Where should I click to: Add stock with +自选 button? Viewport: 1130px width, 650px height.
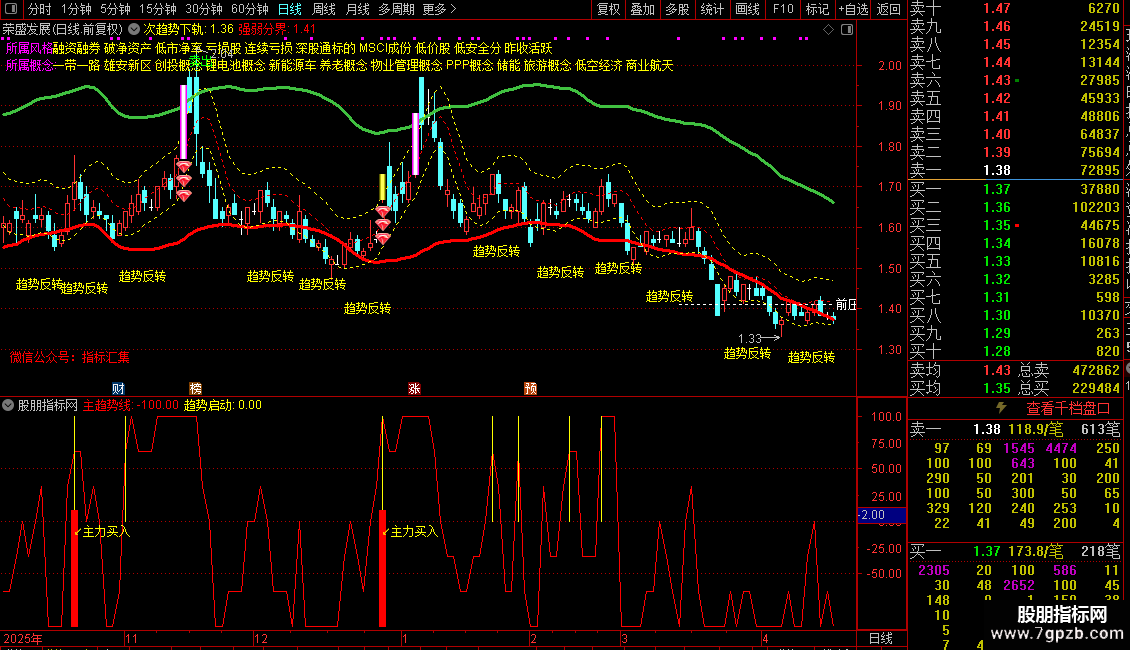point(853,9)
